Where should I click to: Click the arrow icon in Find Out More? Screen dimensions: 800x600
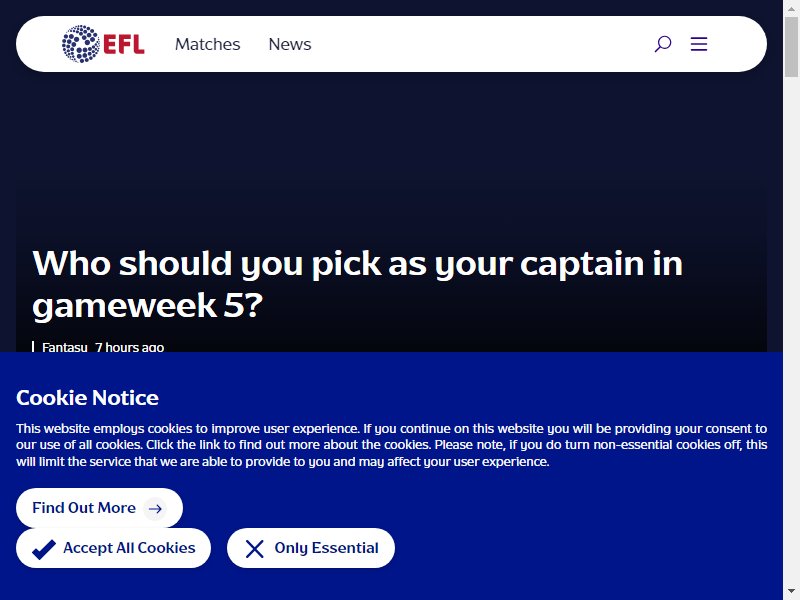click(155, 508)
